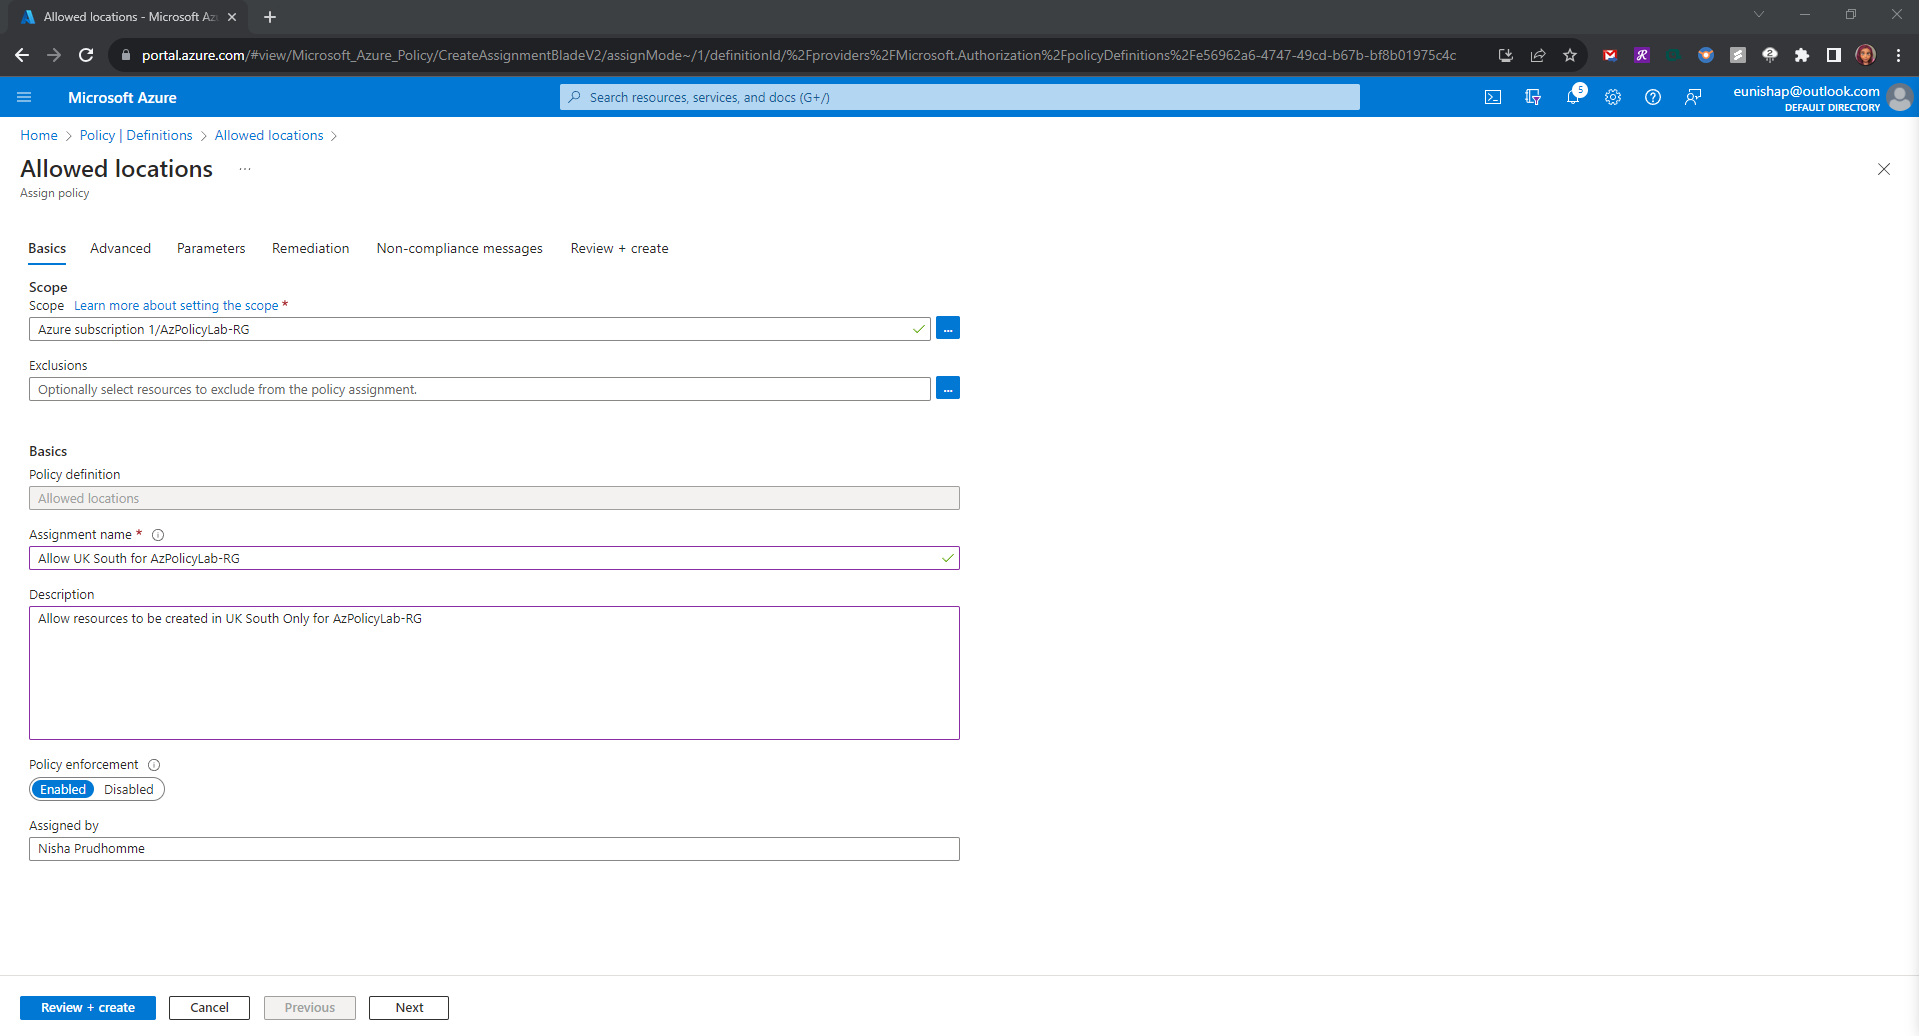The image size is (1919, 1036).
Task: Show the Assignment name info tooltip
Action: tap(158, 535)
